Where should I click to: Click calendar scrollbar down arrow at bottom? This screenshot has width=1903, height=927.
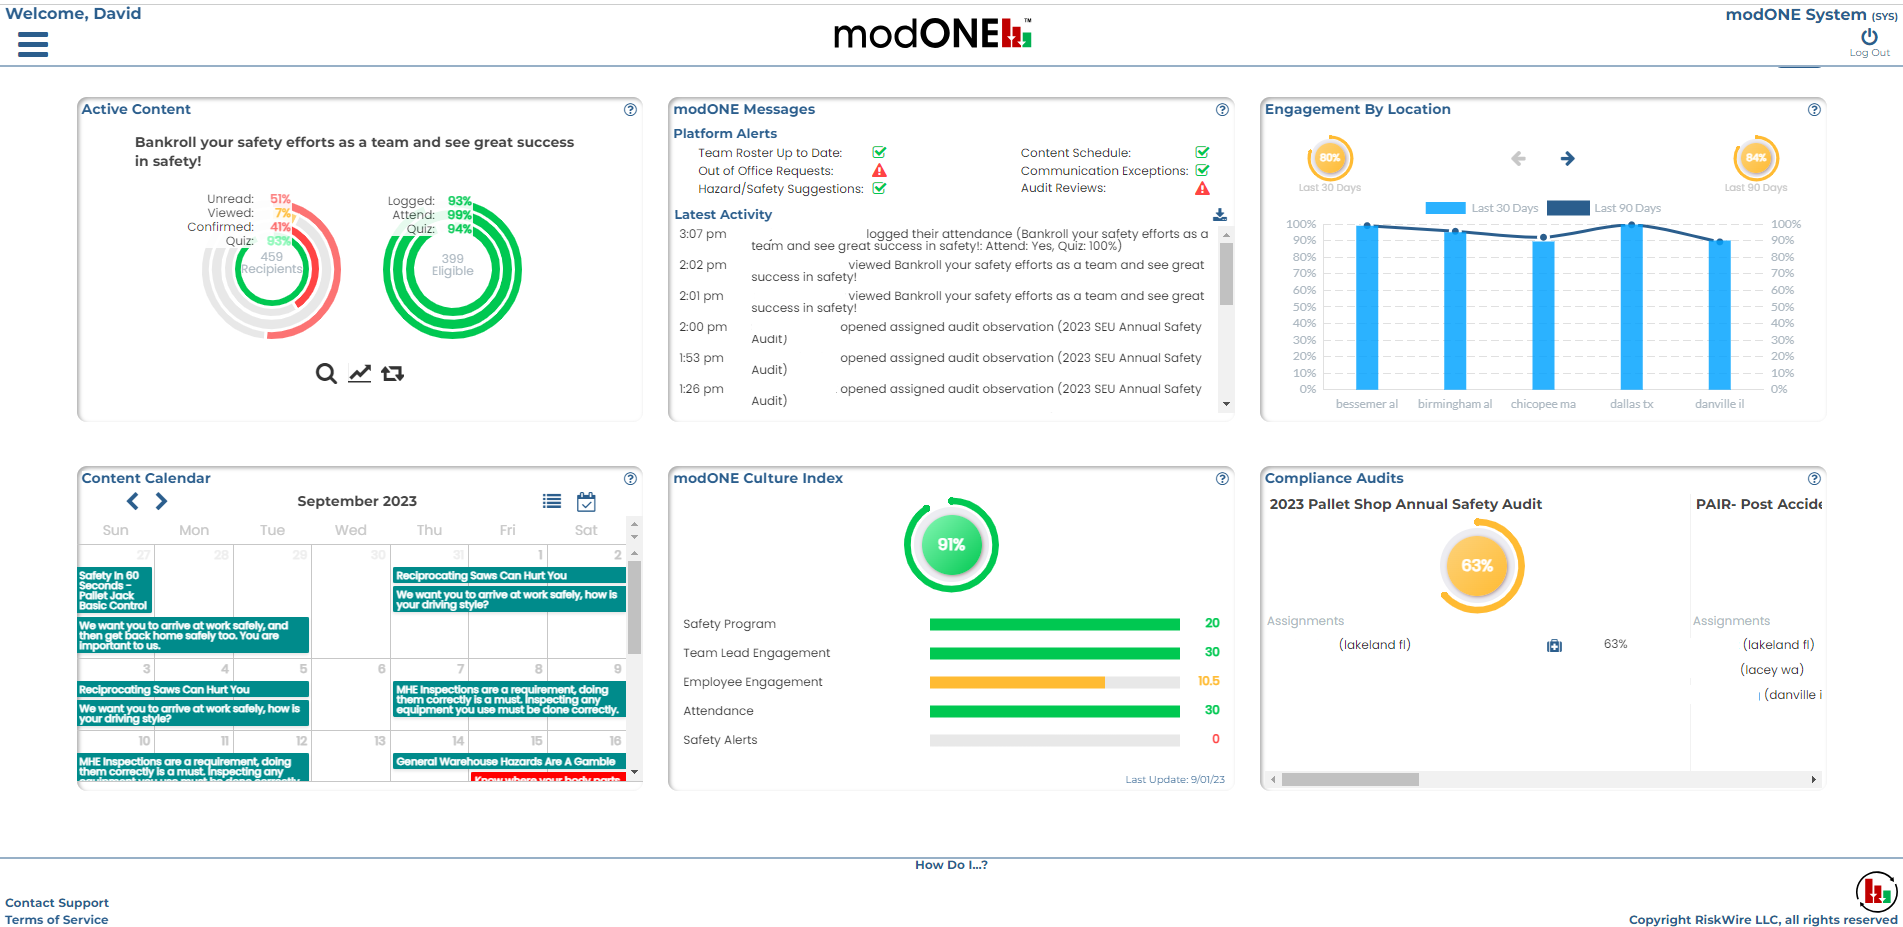click(634, 773)
